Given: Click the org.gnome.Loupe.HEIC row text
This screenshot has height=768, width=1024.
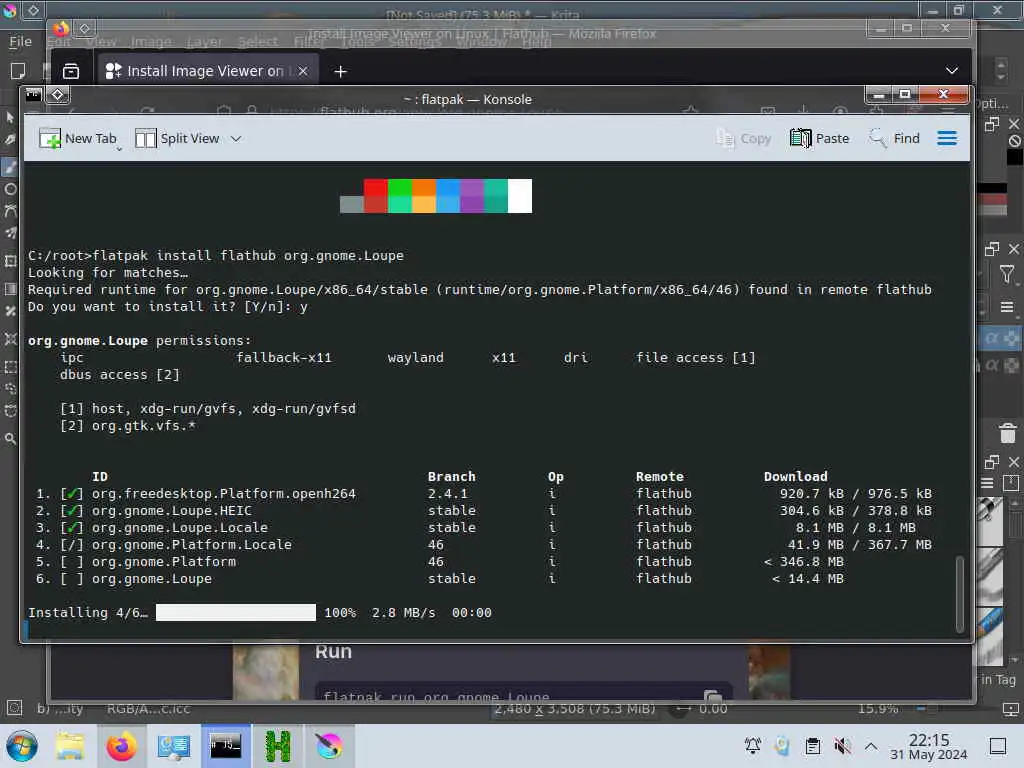Looking at the screenshot, I should click(171, 511).
